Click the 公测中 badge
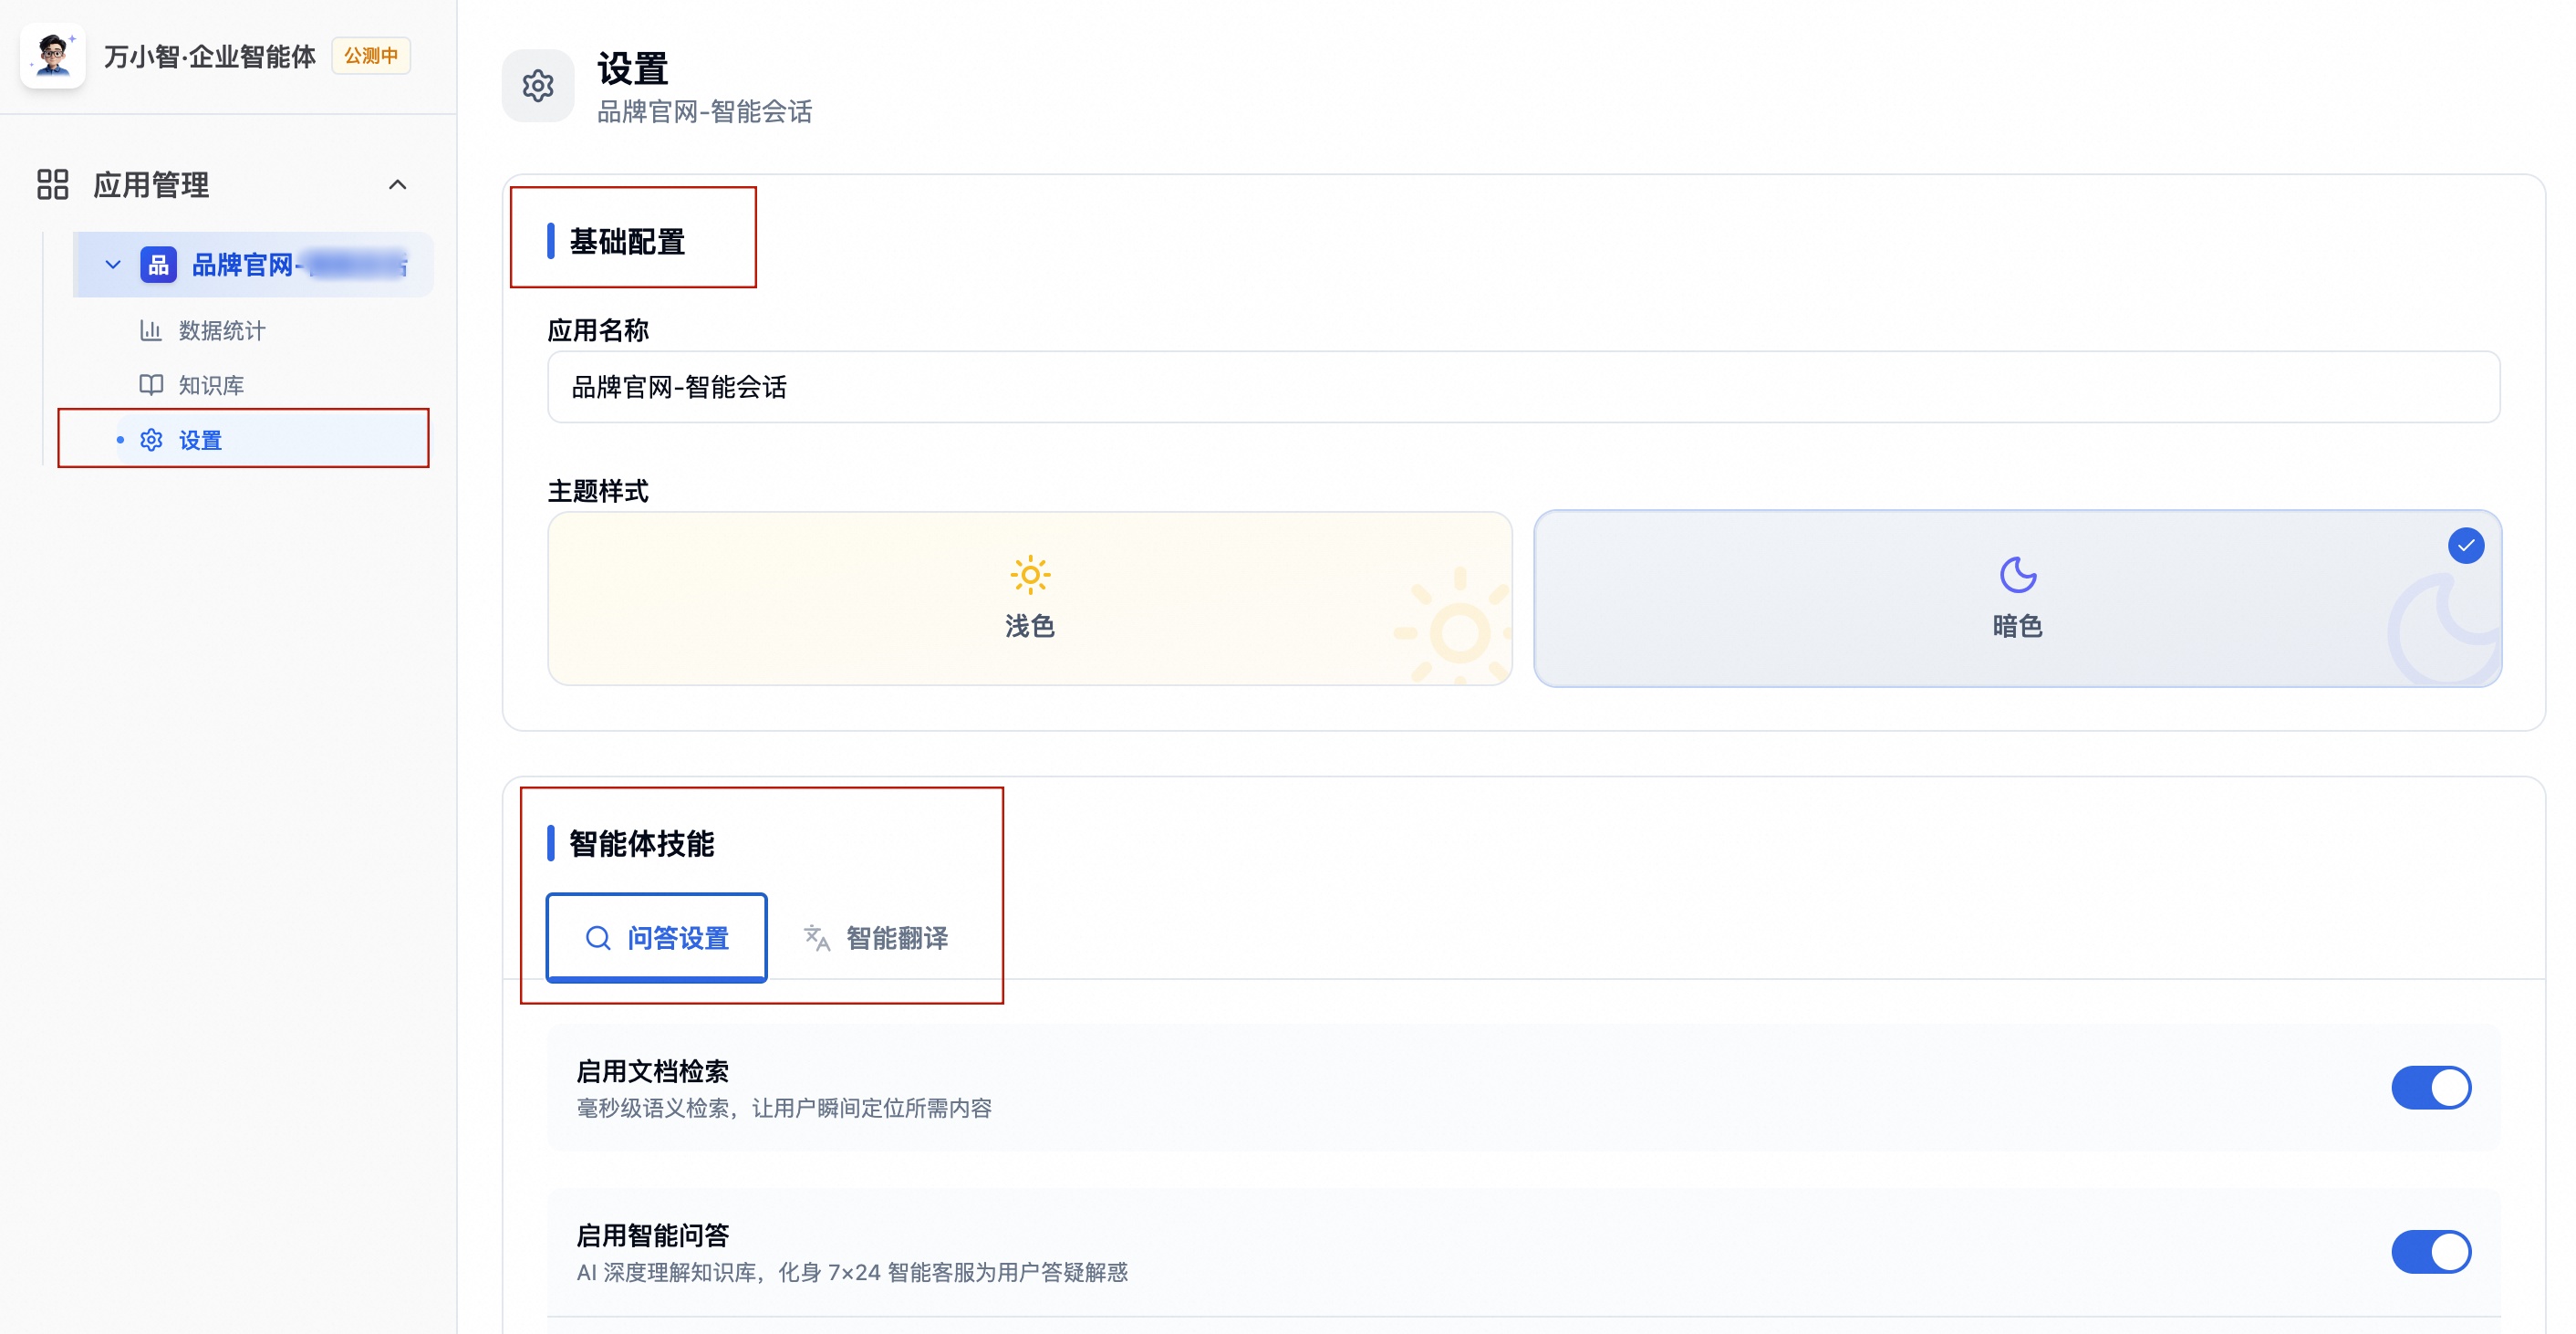Viewport: 2576px width, 1334px height. pyautogui.click(x=370, y=56)
